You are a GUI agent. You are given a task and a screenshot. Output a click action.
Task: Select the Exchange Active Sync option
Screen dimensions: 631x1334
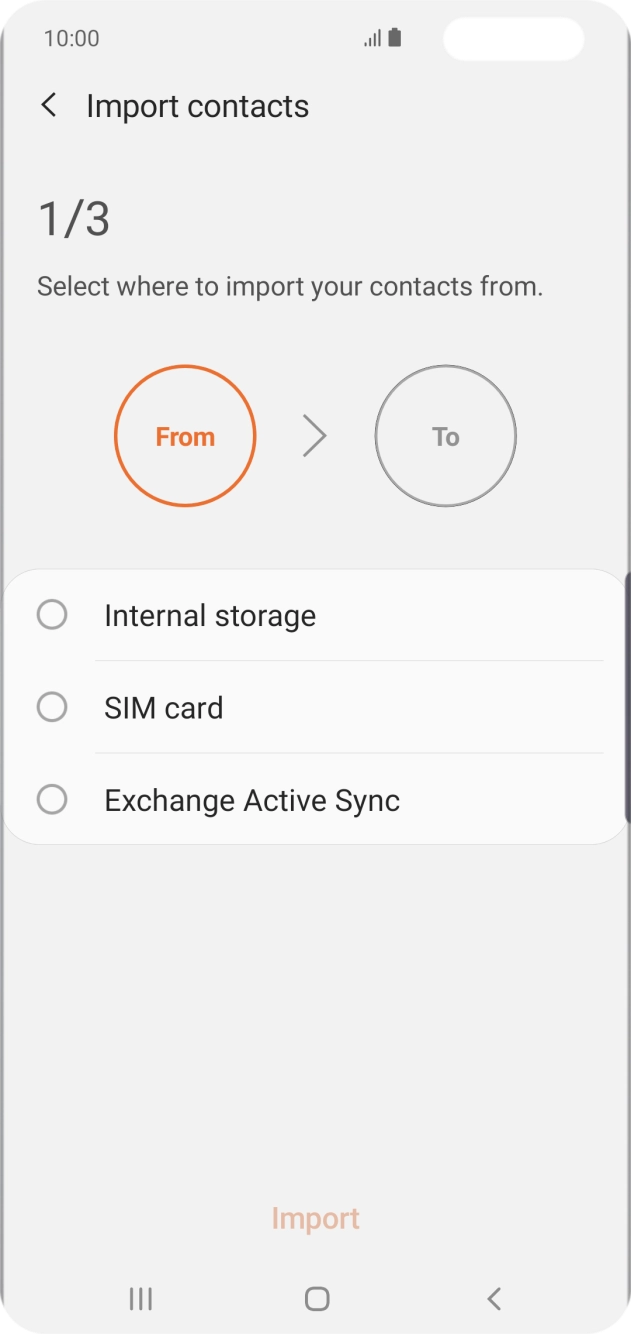[52, 799]
